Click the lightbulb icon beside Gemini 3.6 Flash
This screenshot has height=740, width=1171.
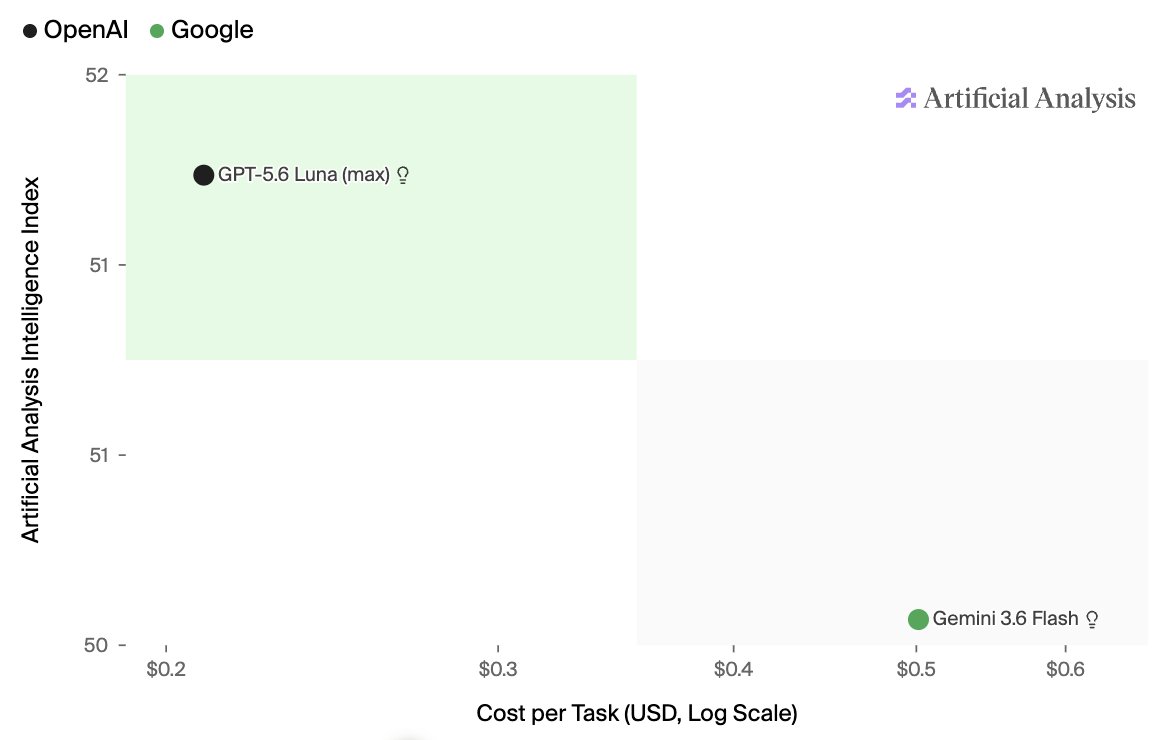(1092, 619)
